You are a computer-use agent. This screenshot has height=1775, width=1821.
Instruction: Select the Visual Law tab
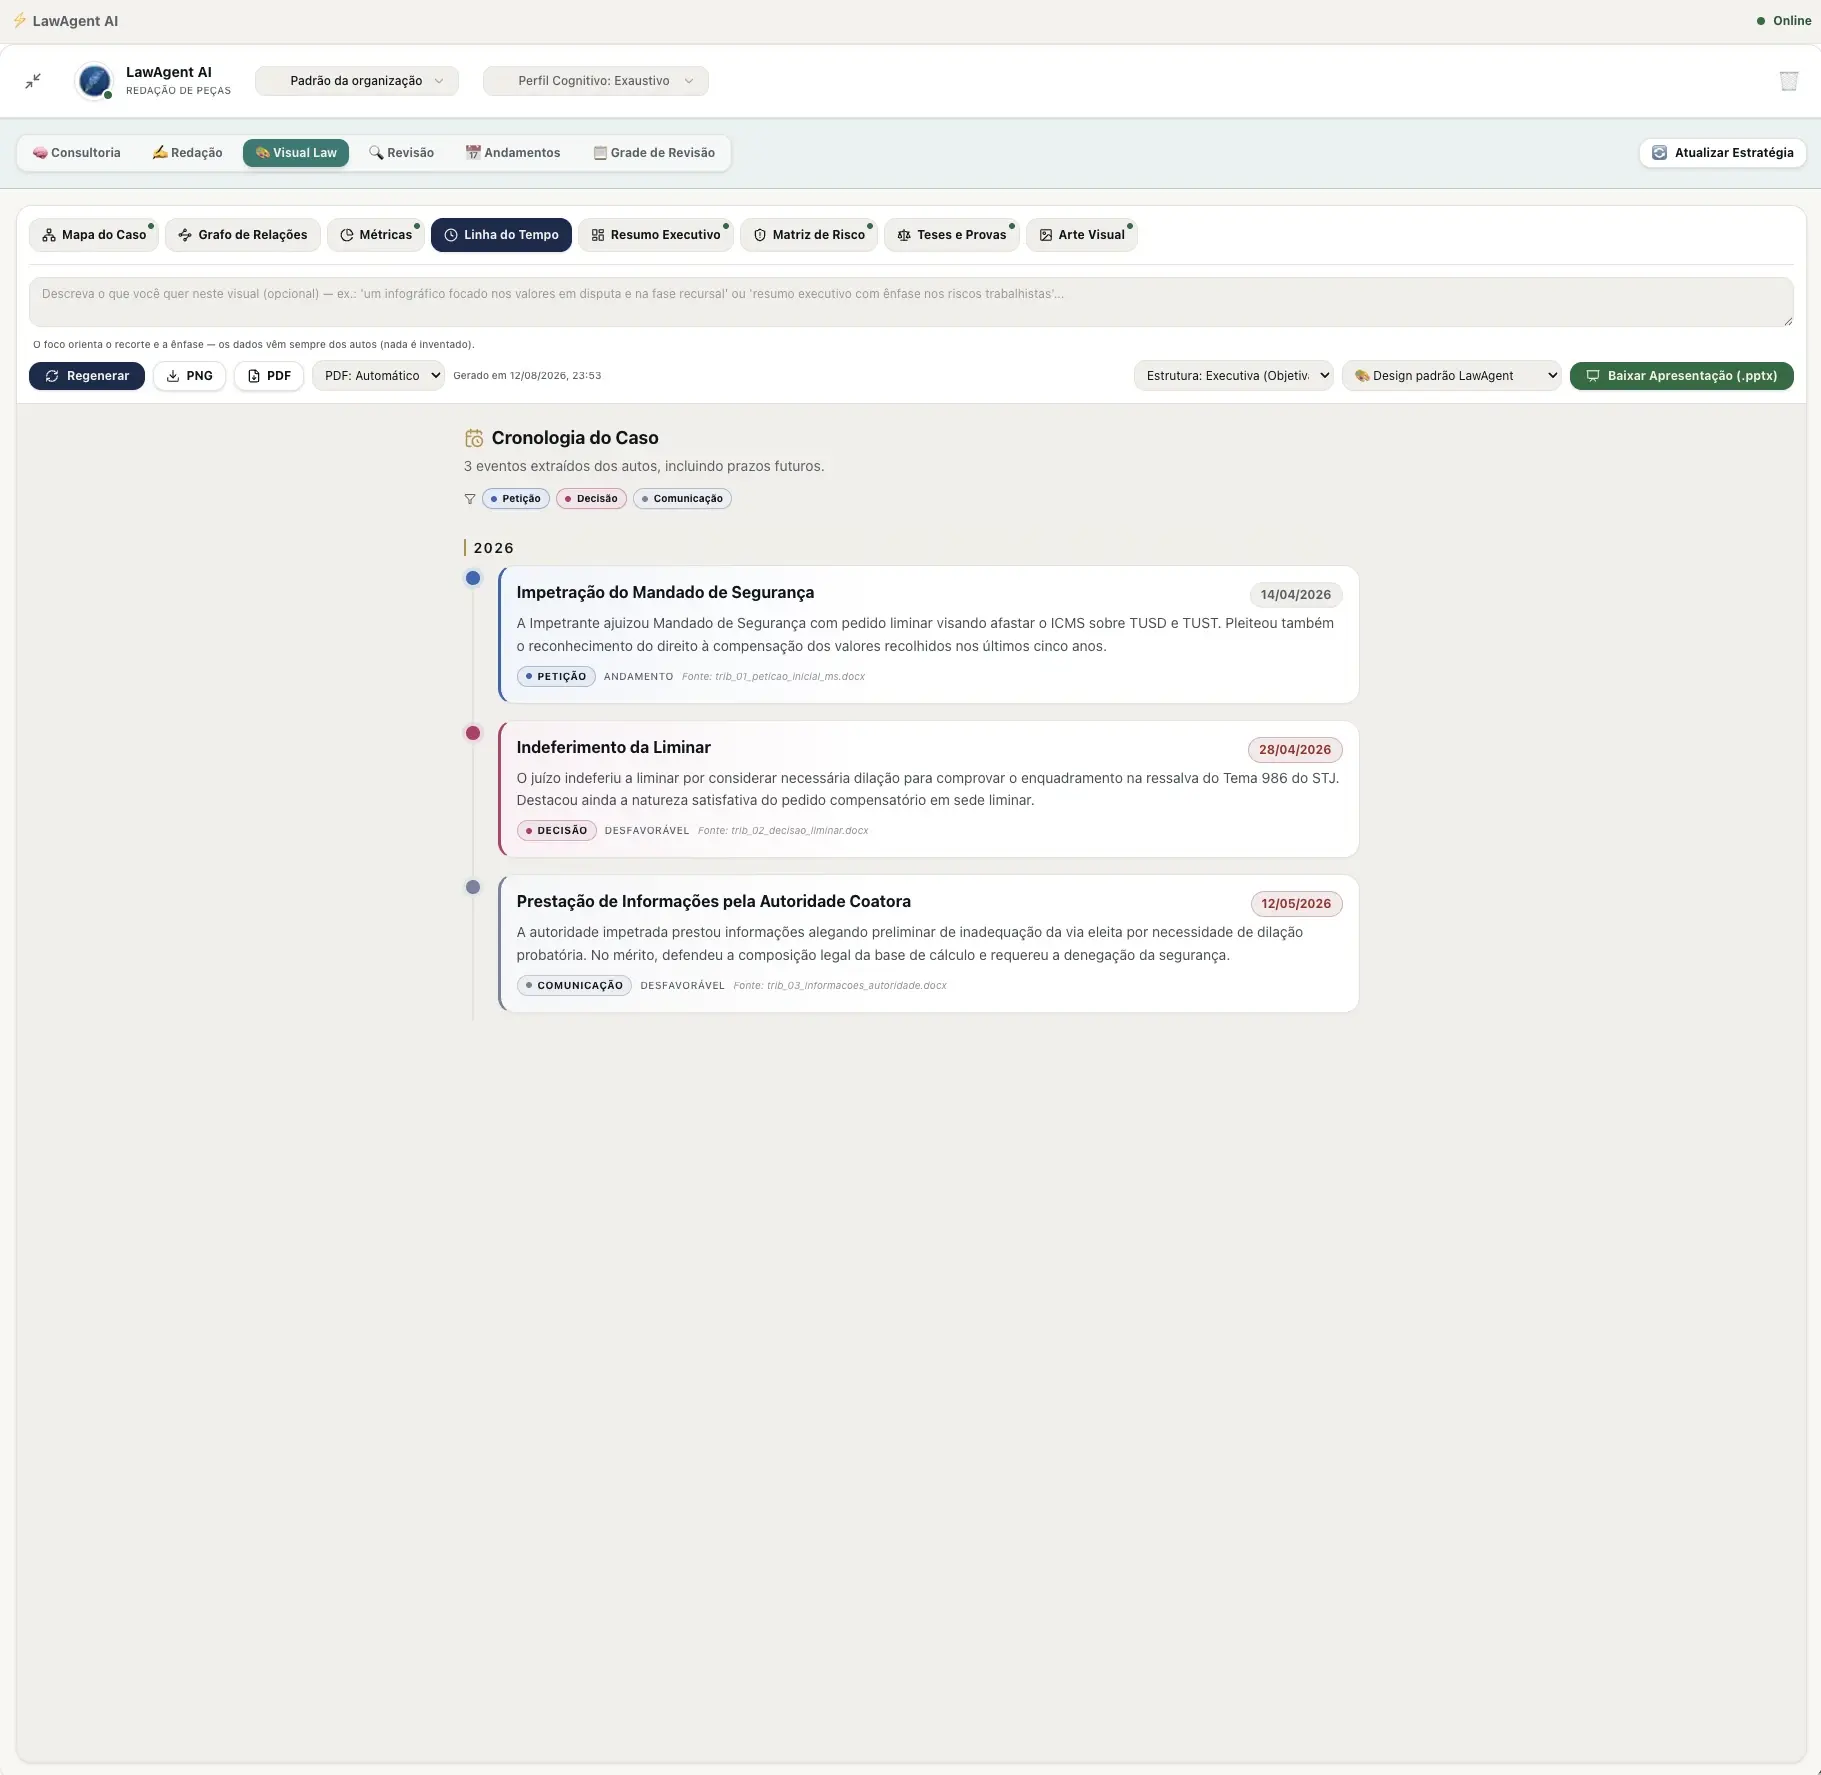coord(296,153)
